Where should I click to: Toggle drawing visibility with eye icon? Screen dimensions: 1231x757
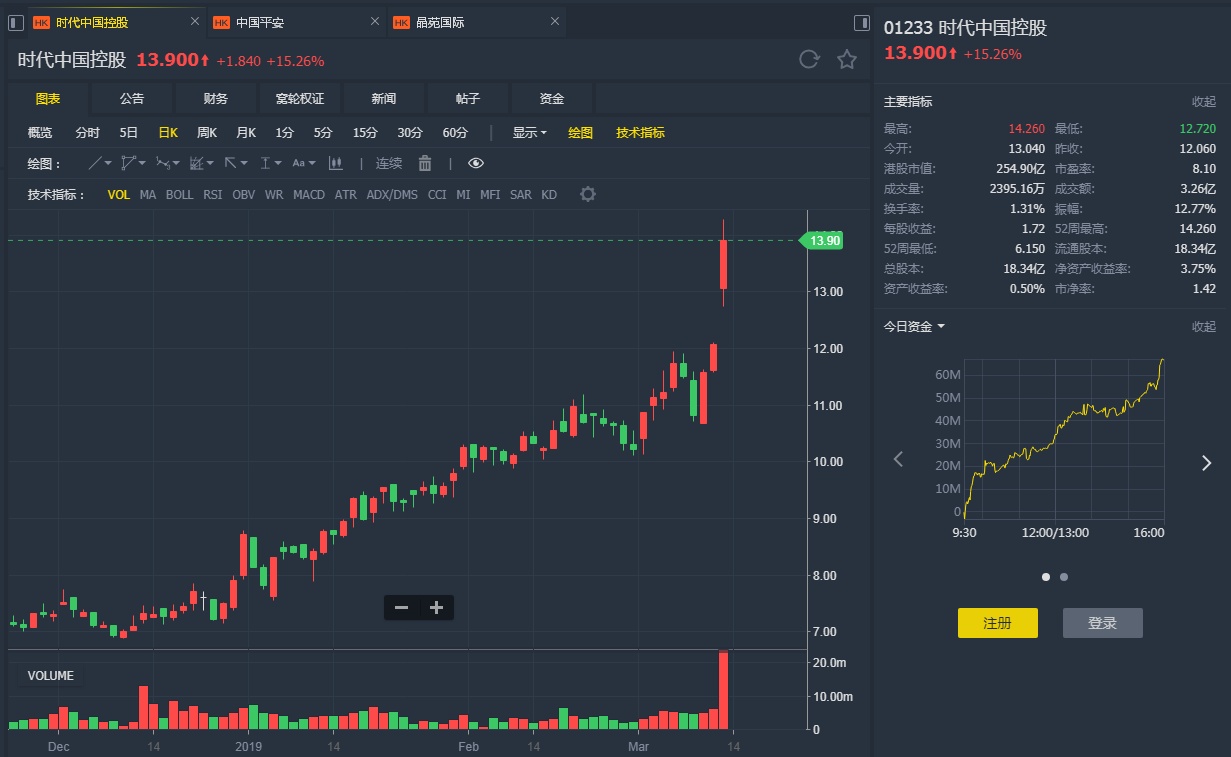click(476, 163)
